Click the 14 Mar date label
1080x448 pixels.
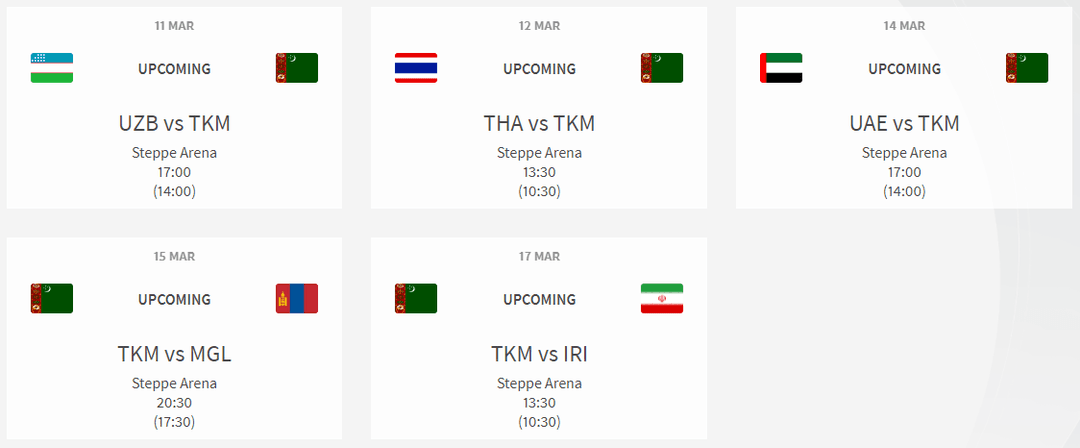(x=904, y=26)
